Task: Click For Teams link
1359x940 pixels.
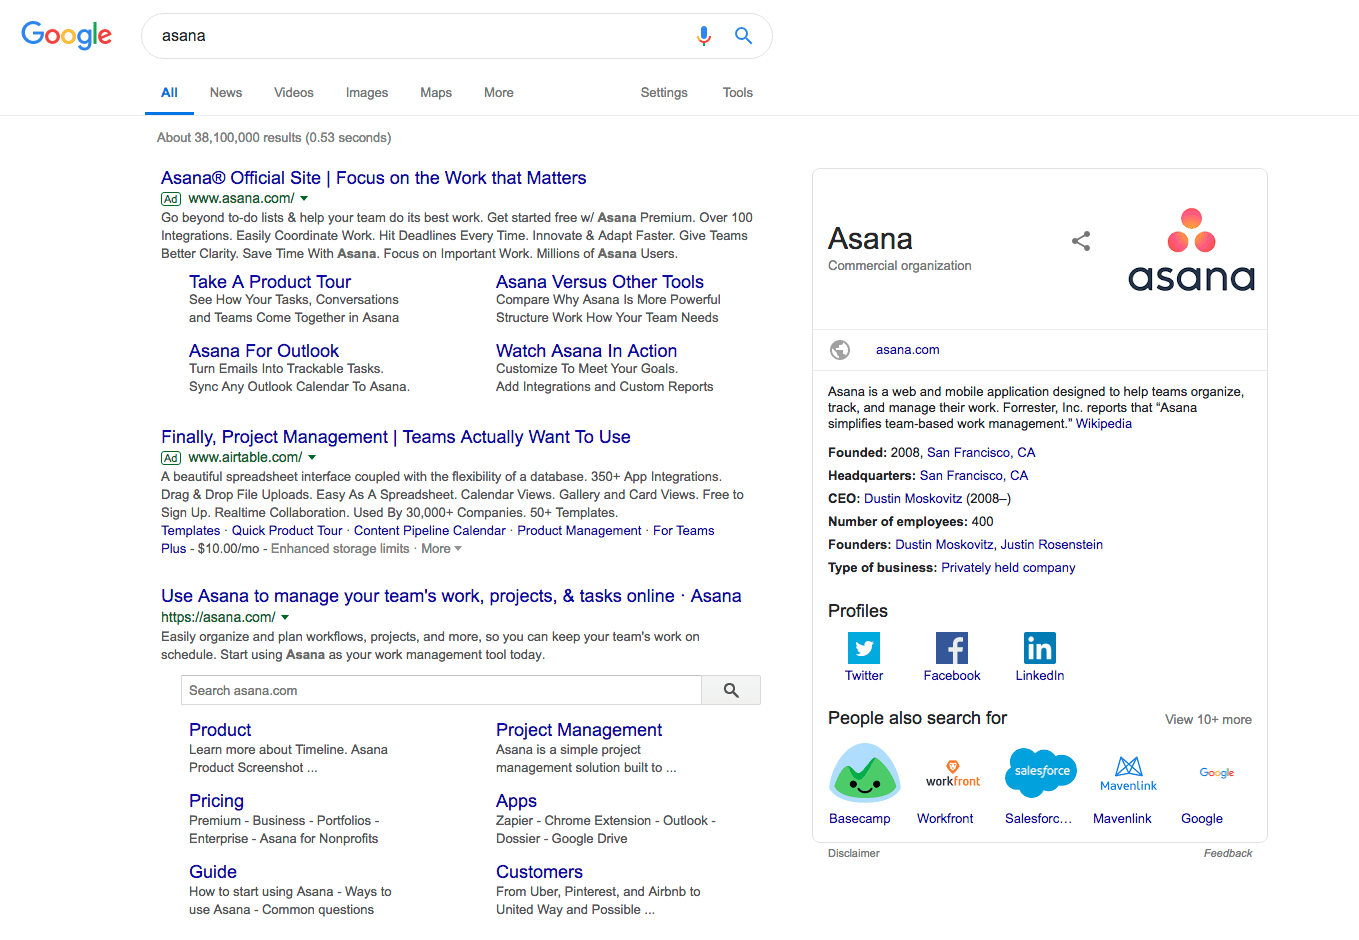Action: point(684,531)
